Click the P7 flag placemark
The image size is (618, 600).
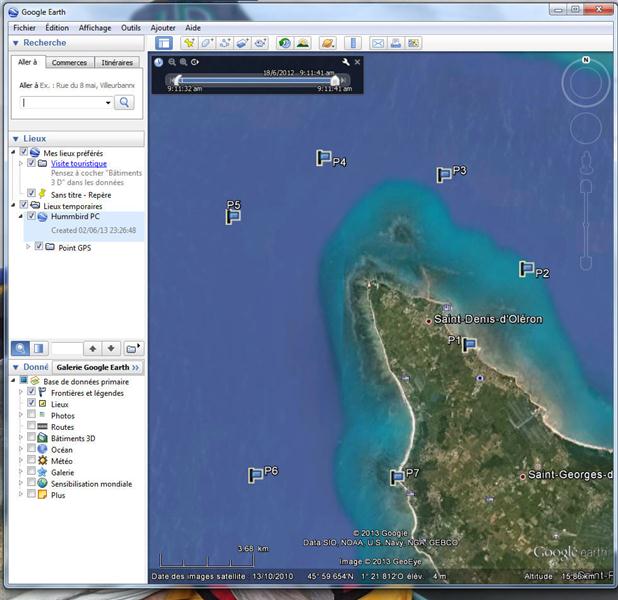[x=397, y=477]
